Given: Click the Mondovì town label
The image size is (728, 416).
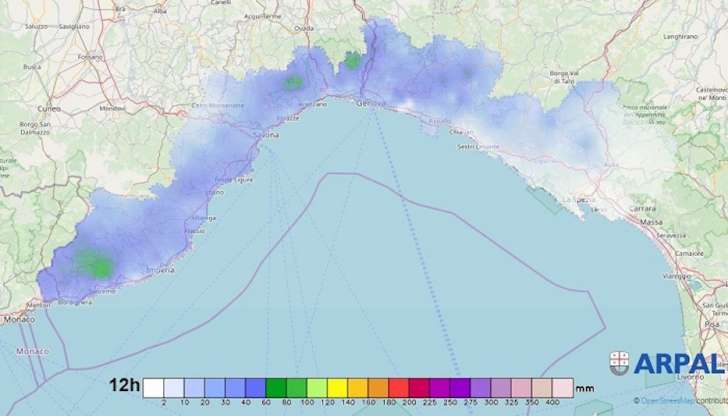Looking at the screenshot, I should (112, 108).
